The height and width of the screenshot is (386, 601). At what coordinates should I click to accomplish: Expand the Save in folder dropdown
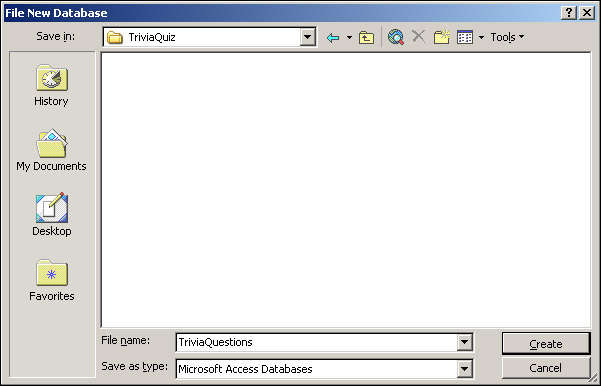pyautogui.click(x=307, y=37)
